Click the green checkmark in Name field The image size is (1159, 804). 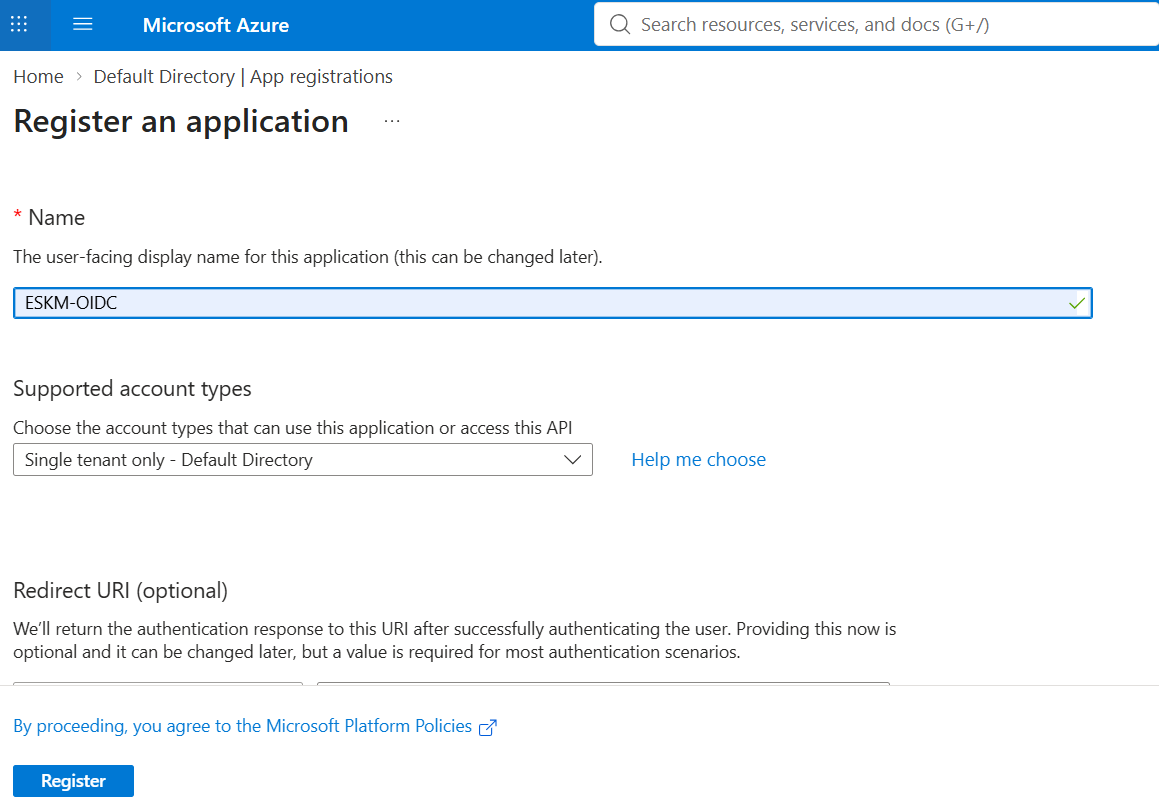click(x=1077, y=303)
